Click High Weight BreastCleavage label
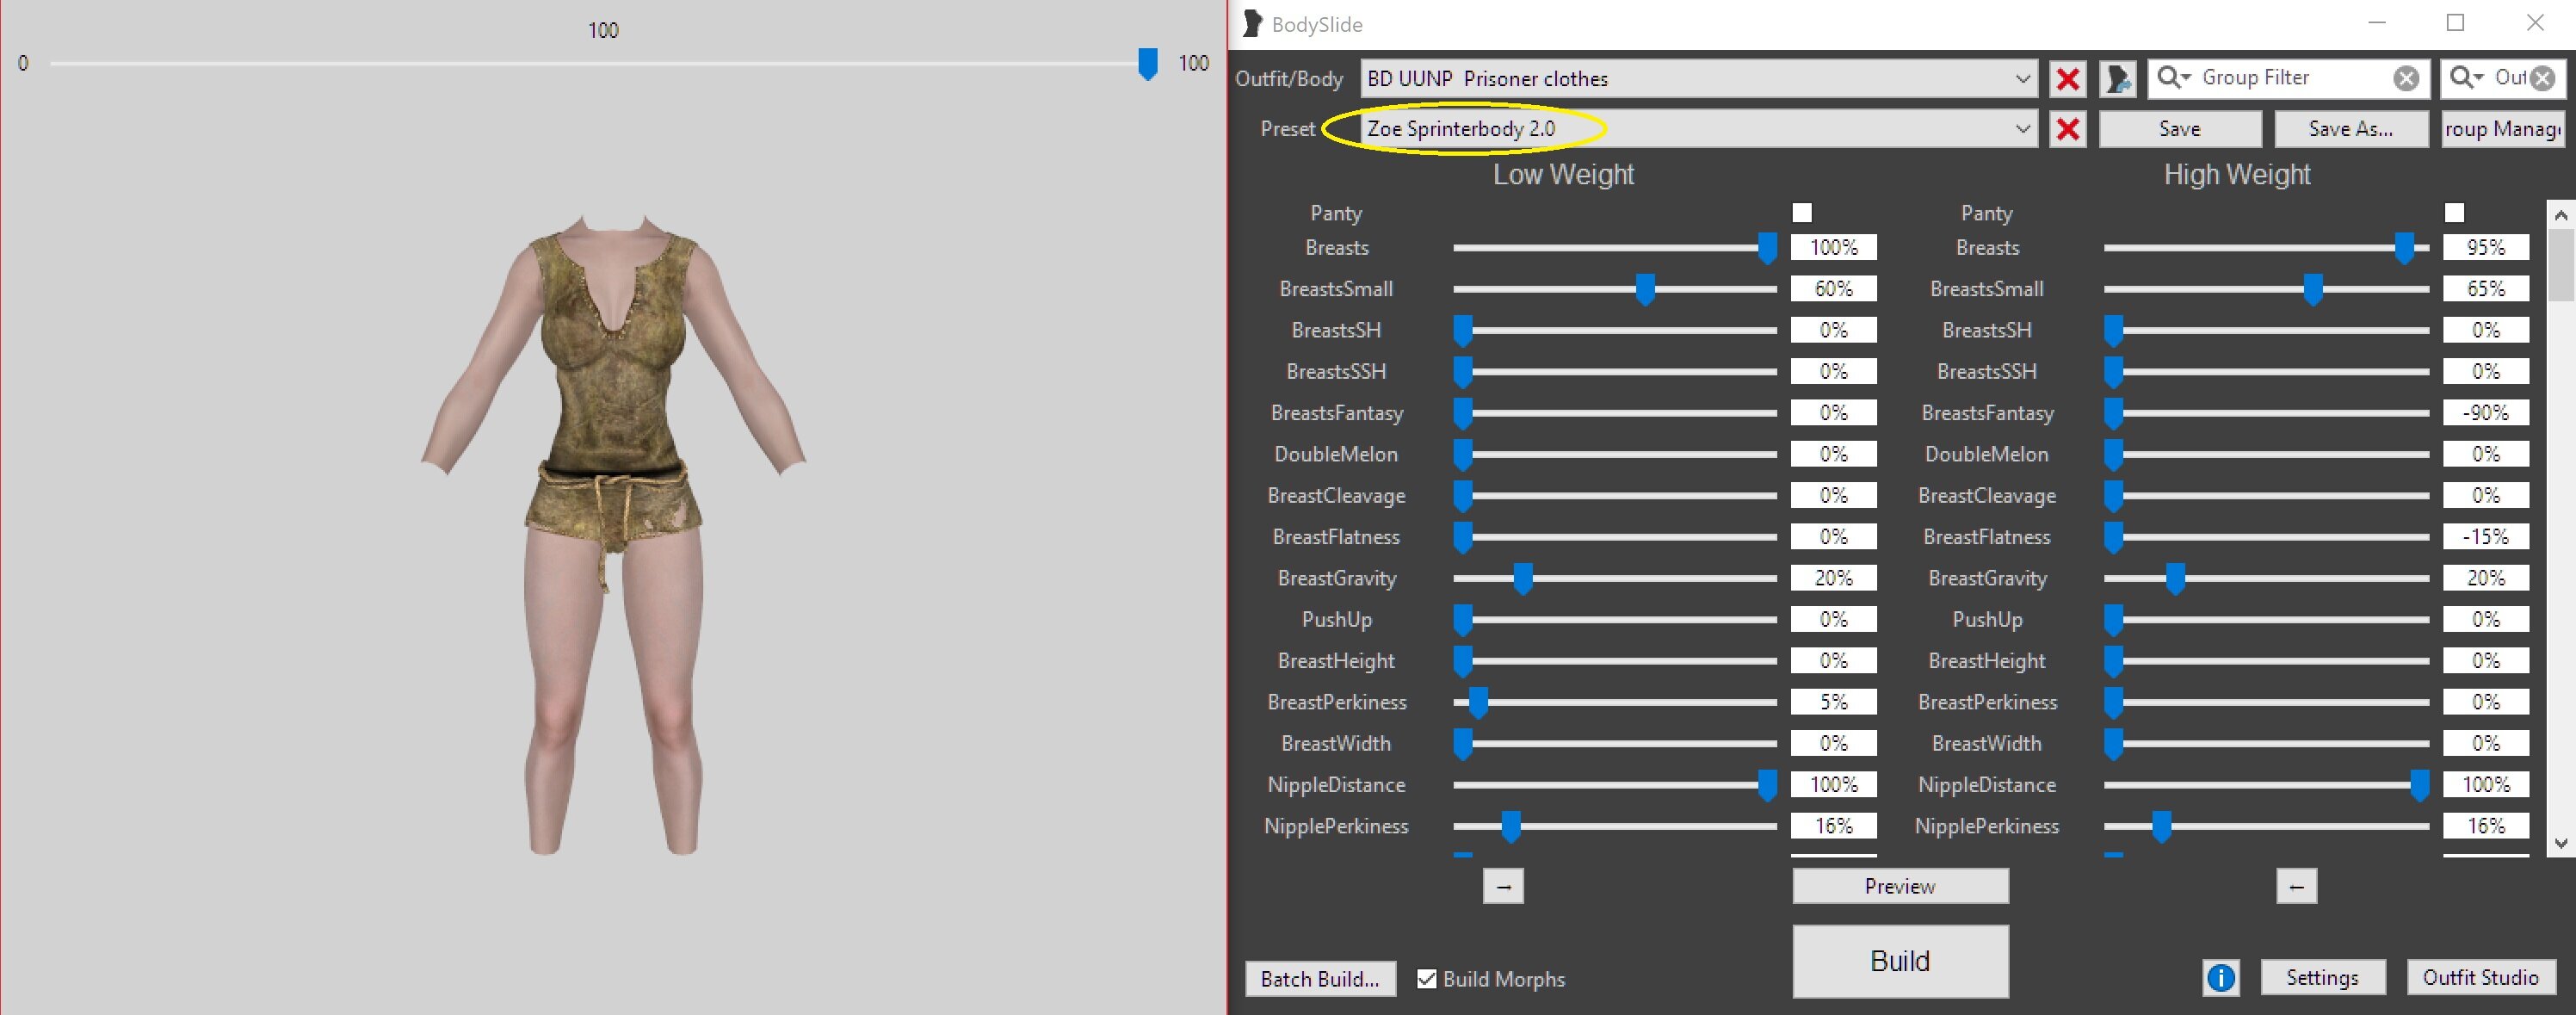The width and height of the screenshot is (2576, 1015). pyautogui.click(x=1987, y=496)
